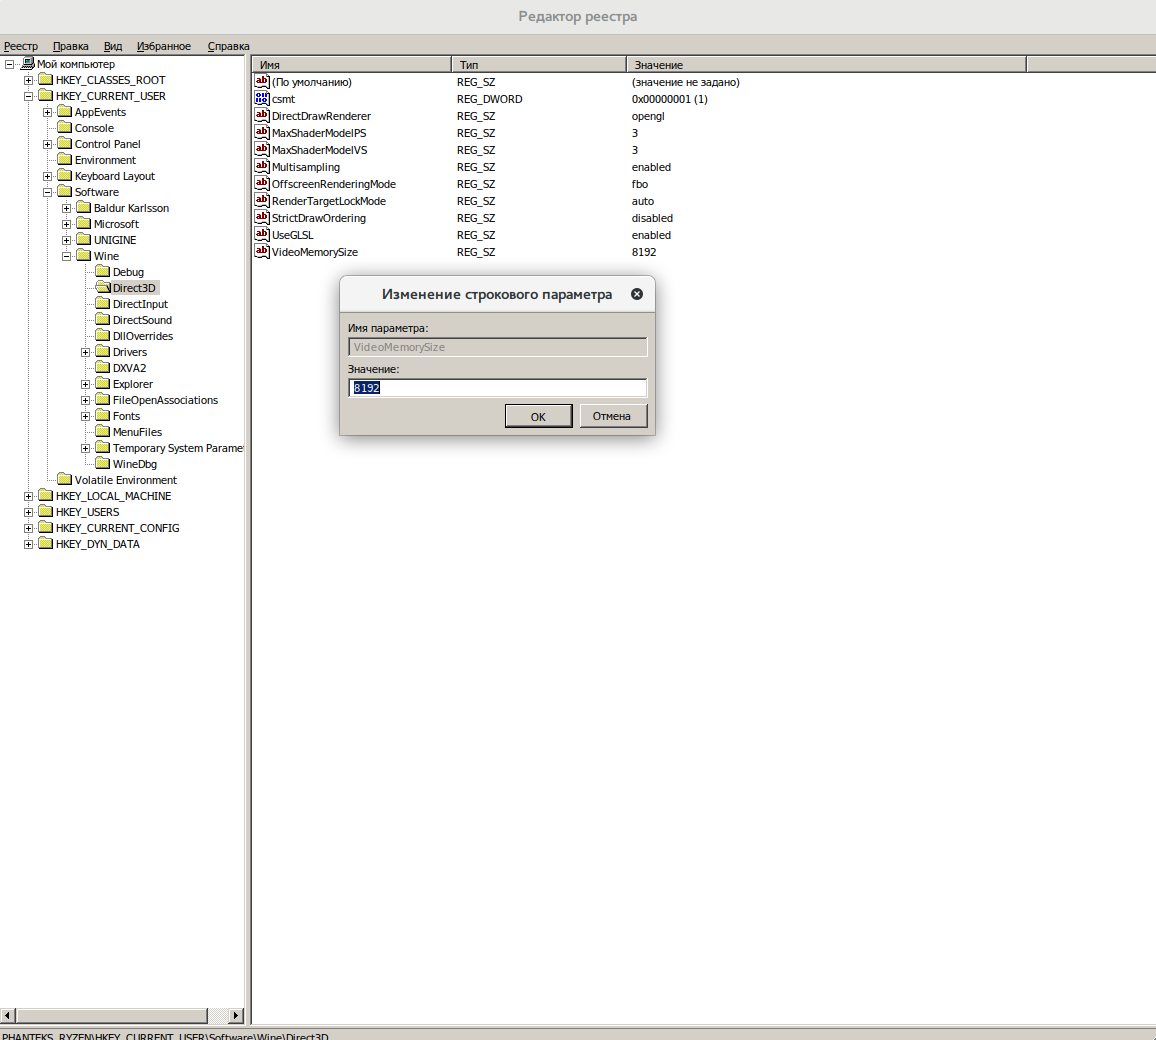Open the Справка menu
Viewport: 1156px width, 1040px height.
229,46
